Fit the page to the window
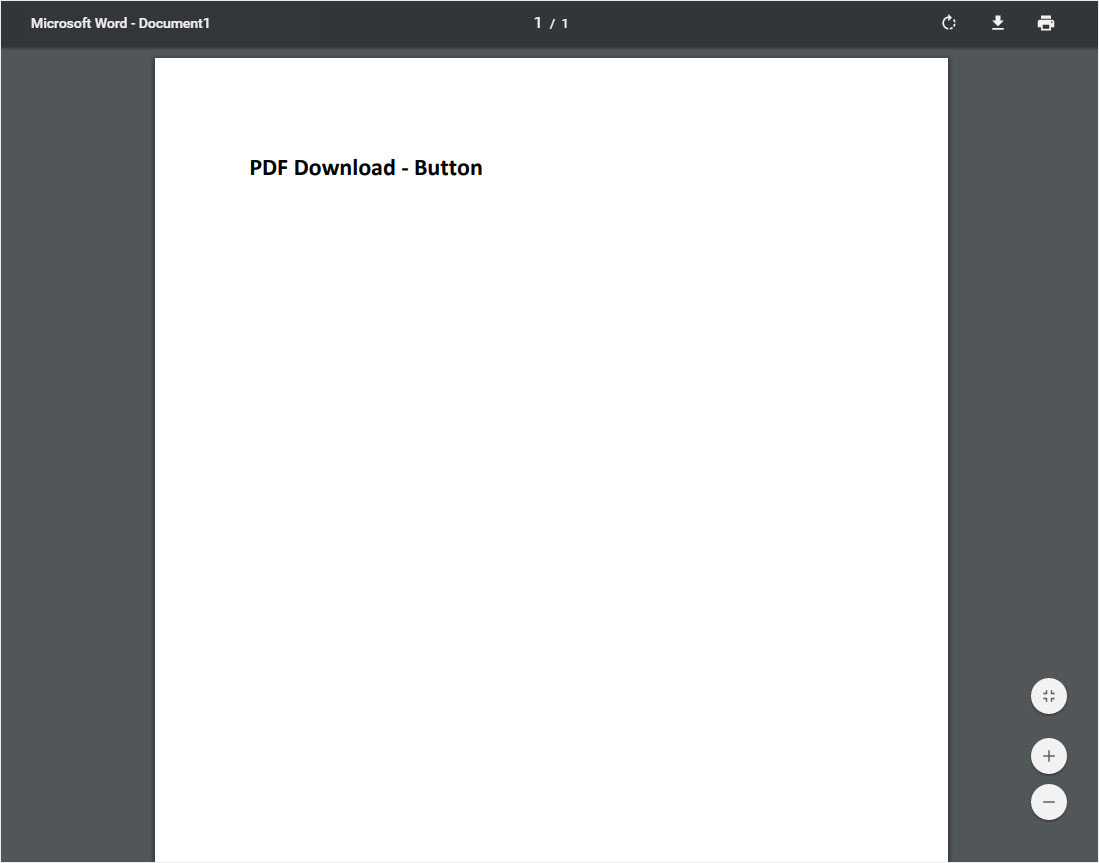 pyautogui.click(x=1049, y=696)
